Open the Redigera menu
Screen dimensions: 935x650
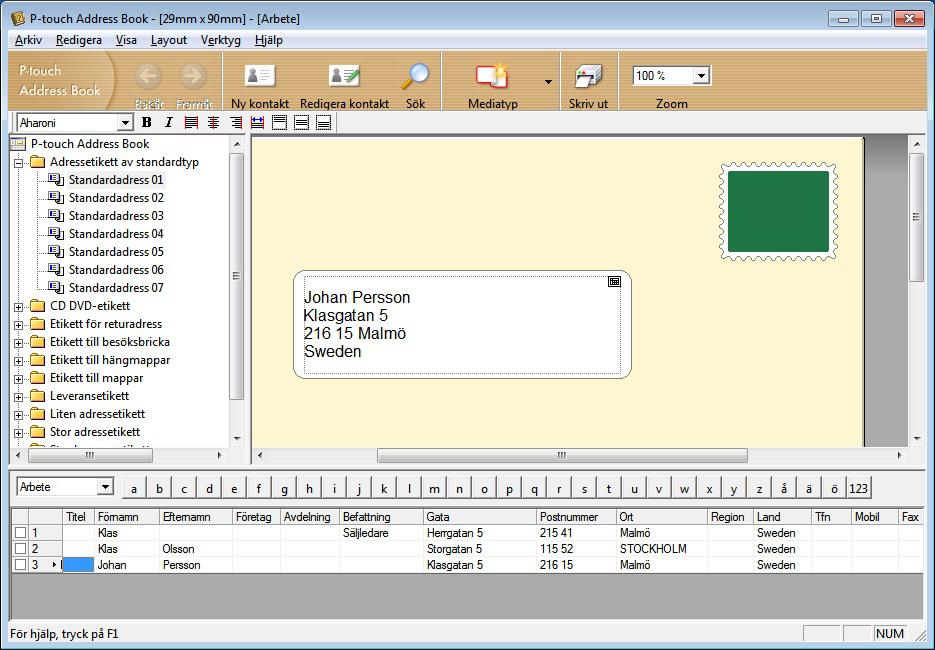(79, 40)
